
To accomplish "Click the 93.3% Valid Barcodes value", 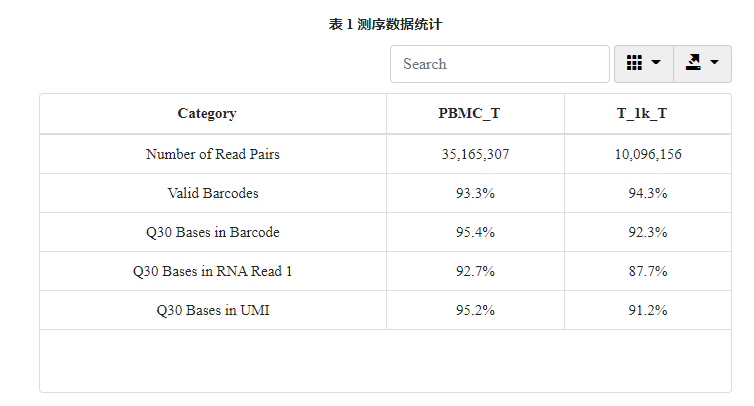I will 475,193.
